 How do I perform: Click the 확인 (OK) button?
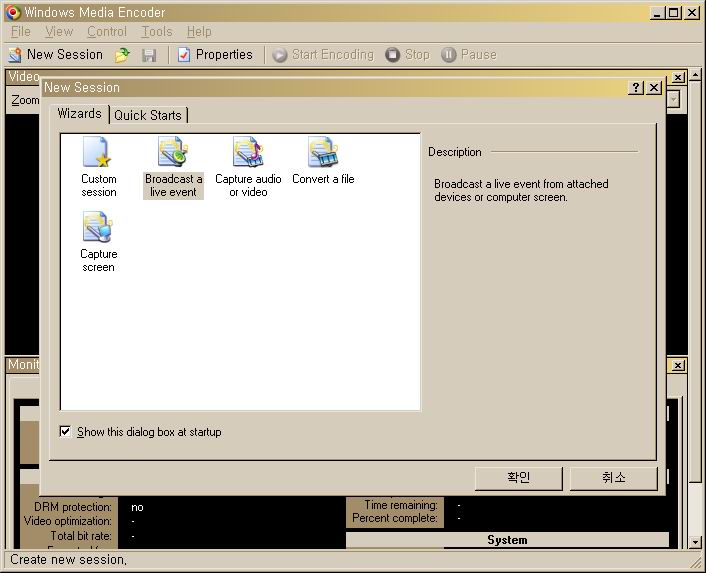519,478
